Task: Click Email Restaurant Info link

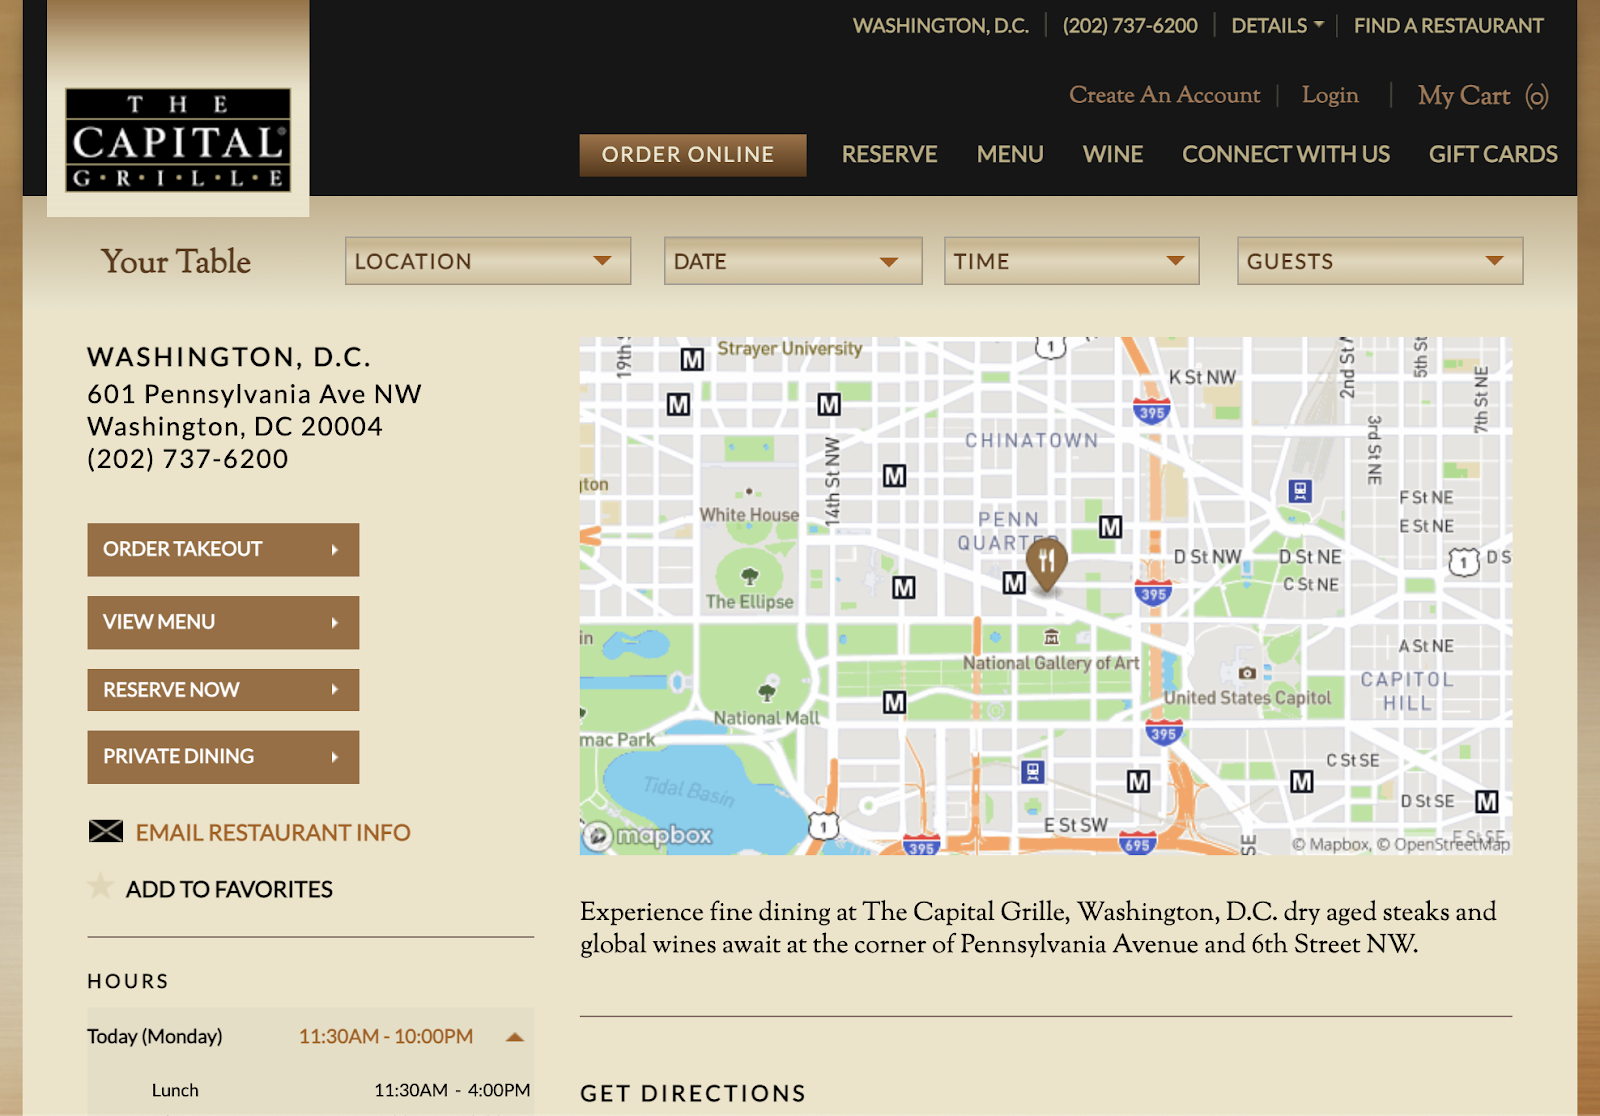Action: [273, 832]
